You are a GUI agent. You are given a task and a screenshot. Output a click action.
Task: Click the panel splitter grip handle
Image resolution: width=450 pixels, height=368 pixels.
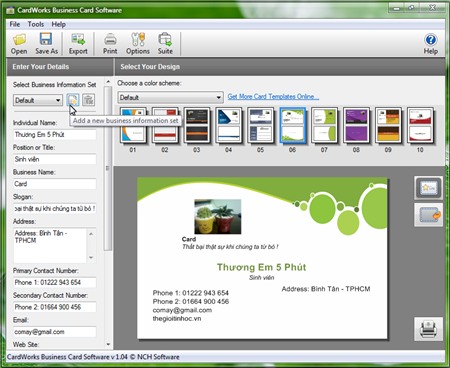click(x=108, y=168)
